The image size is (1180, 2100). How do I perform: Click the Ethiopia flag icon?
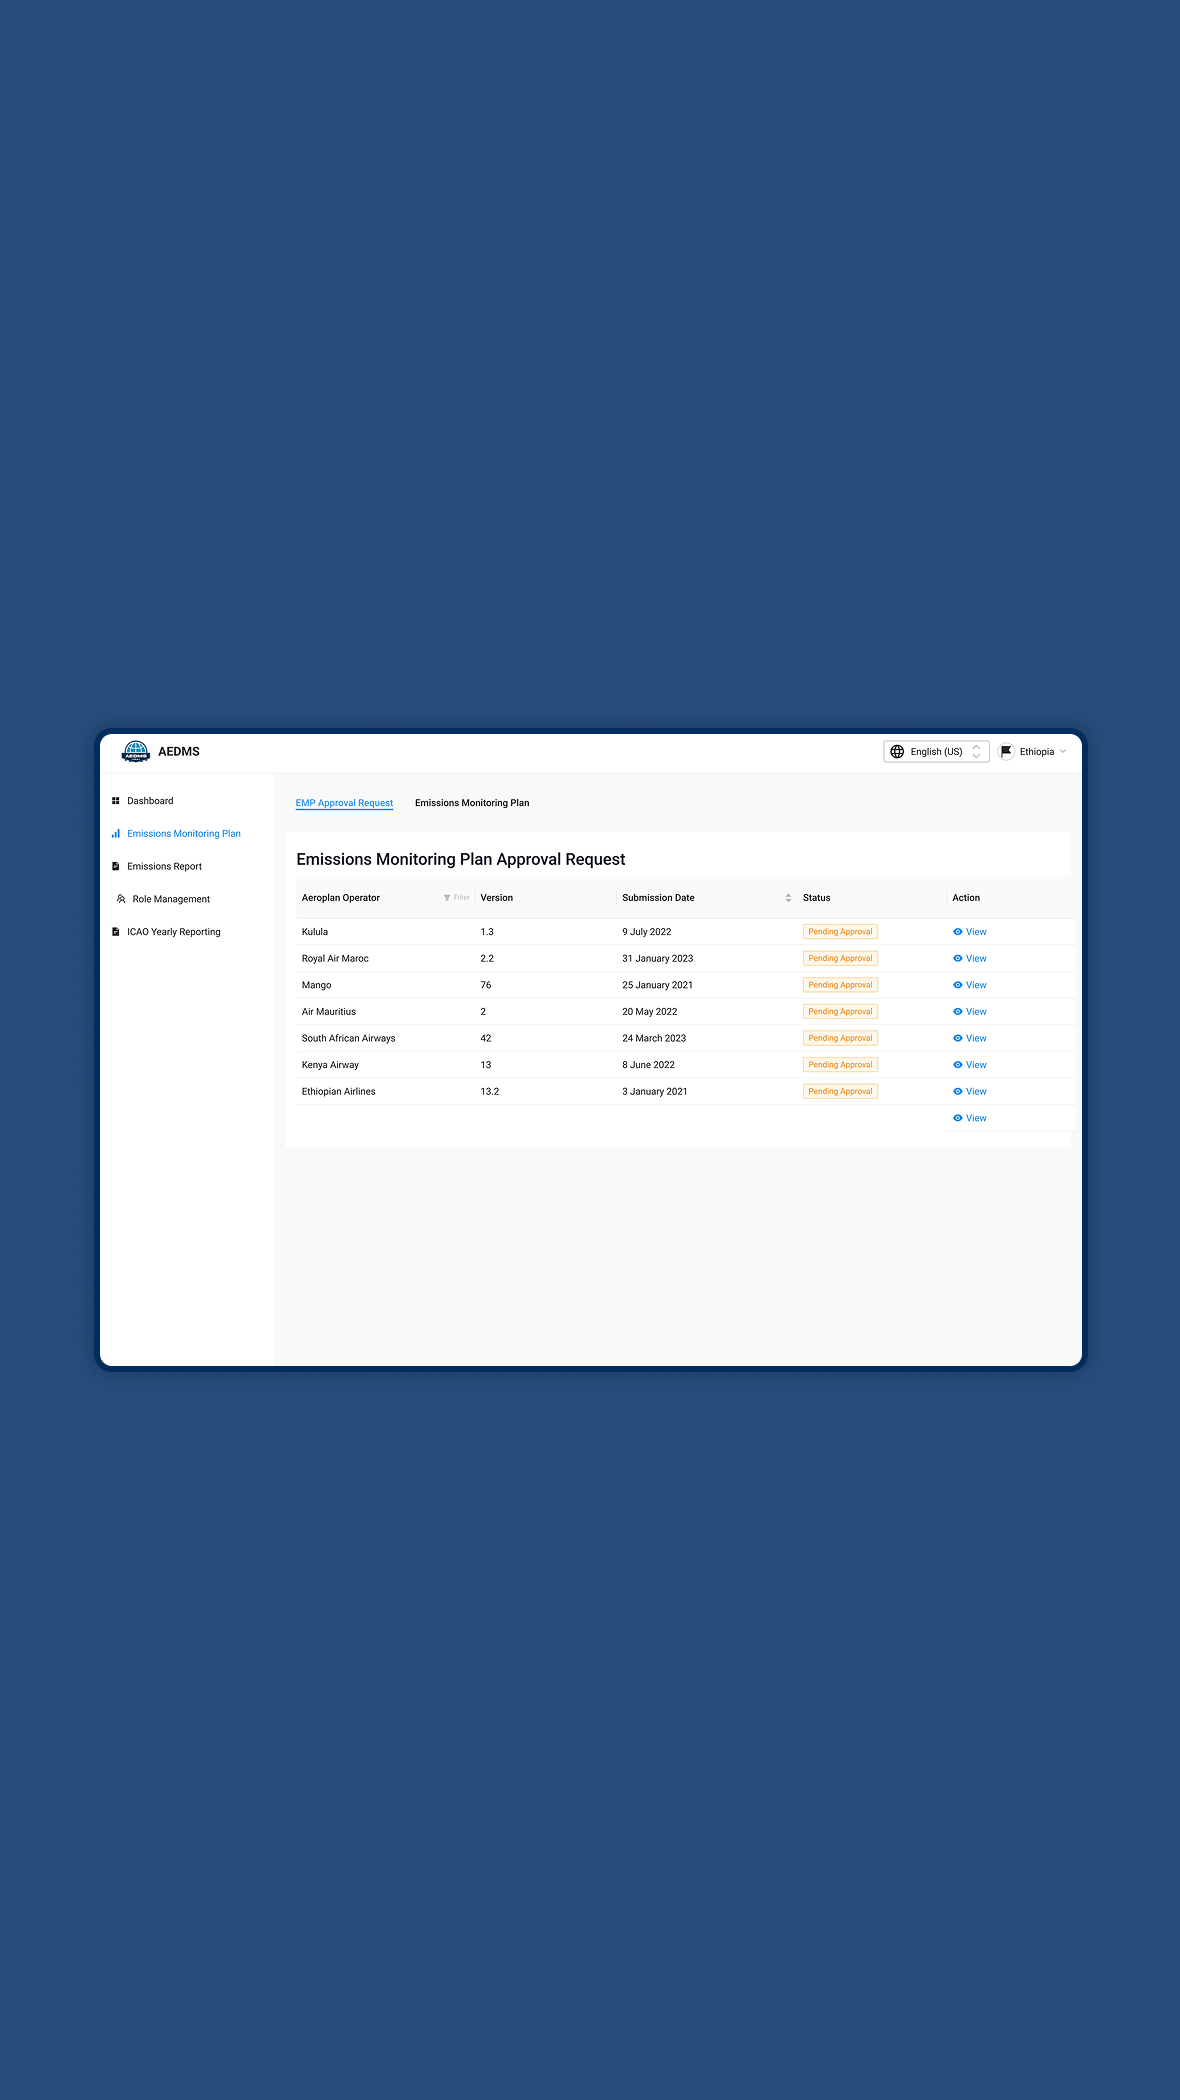tap(1006, 752)
